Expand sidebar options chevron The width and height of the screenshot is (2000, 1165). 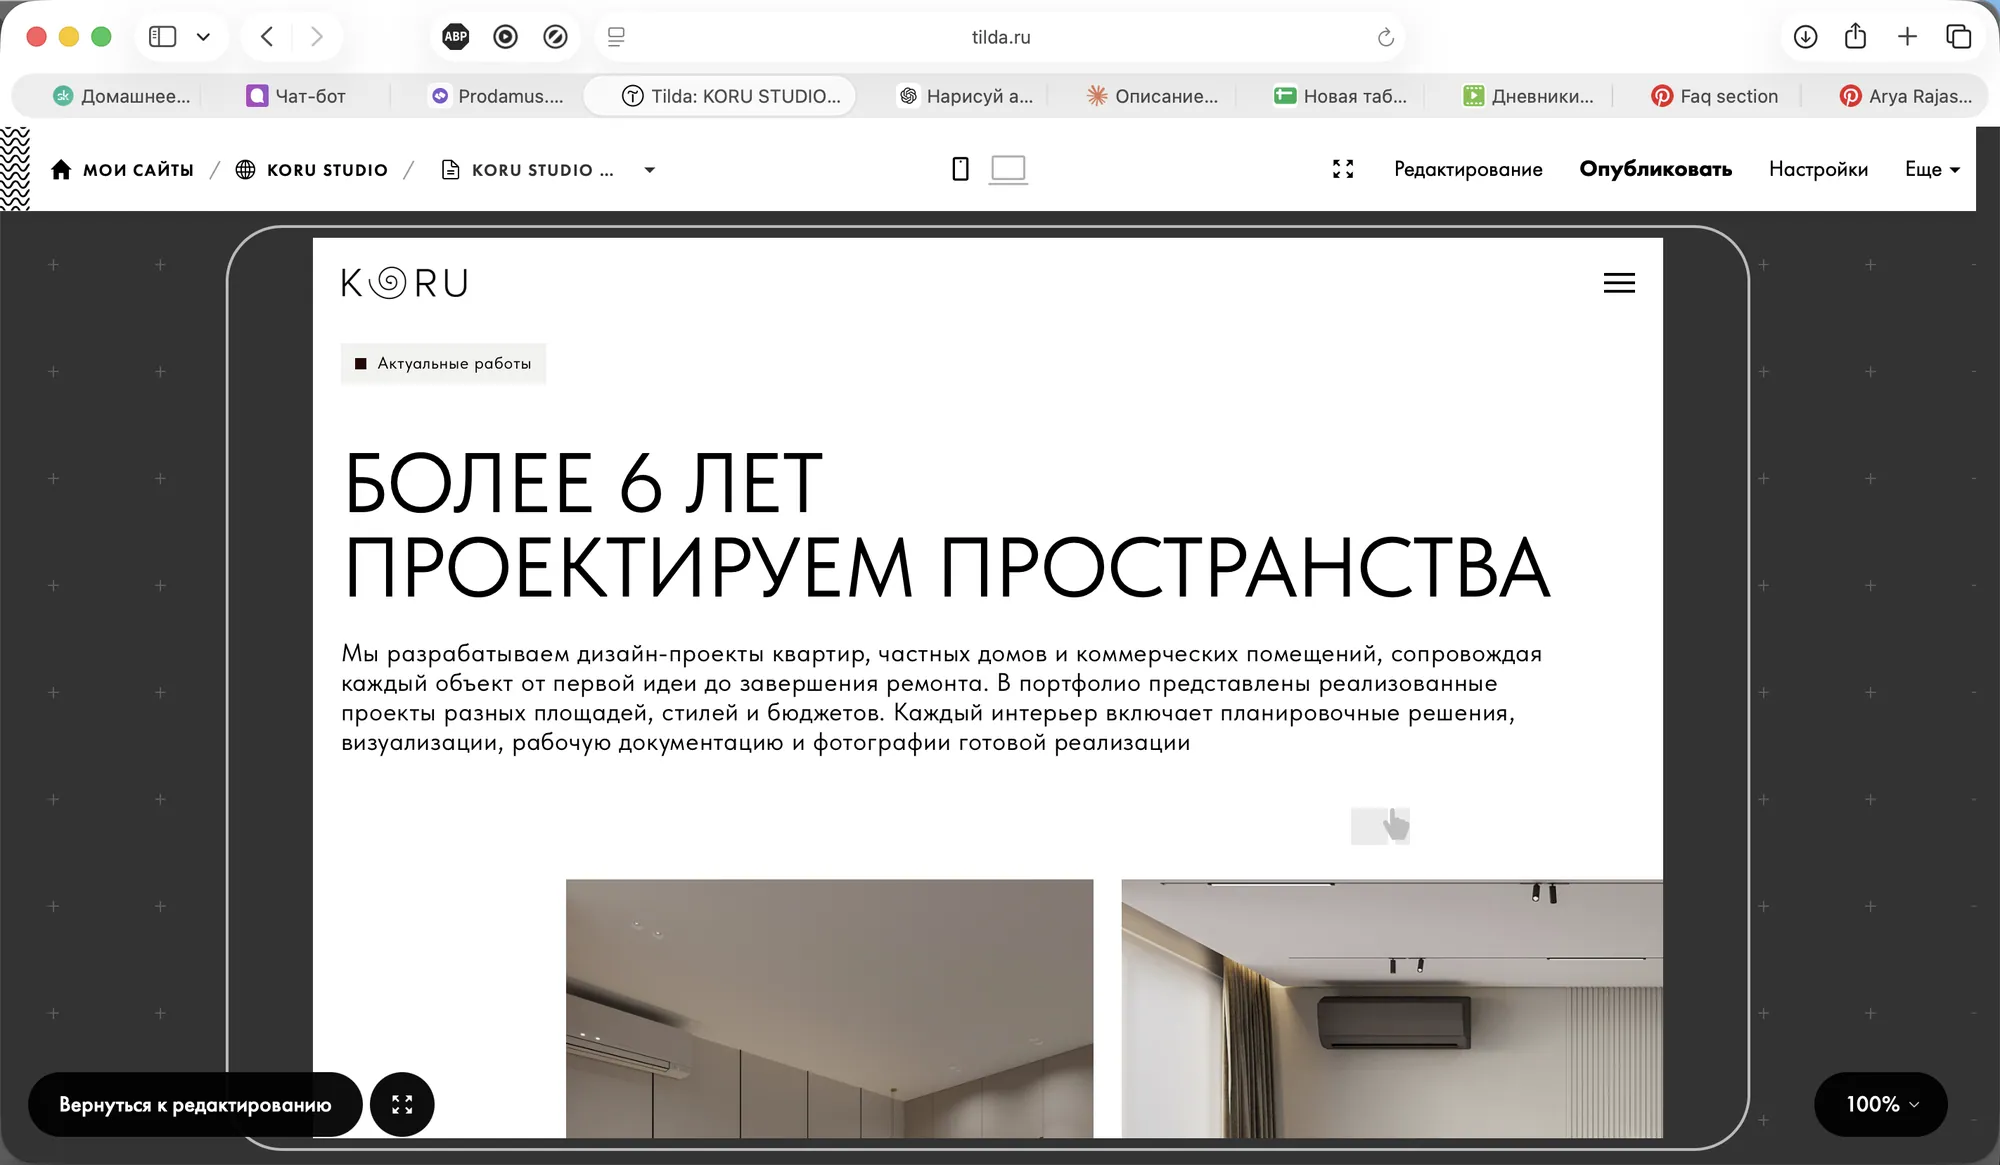pos(203,37)
